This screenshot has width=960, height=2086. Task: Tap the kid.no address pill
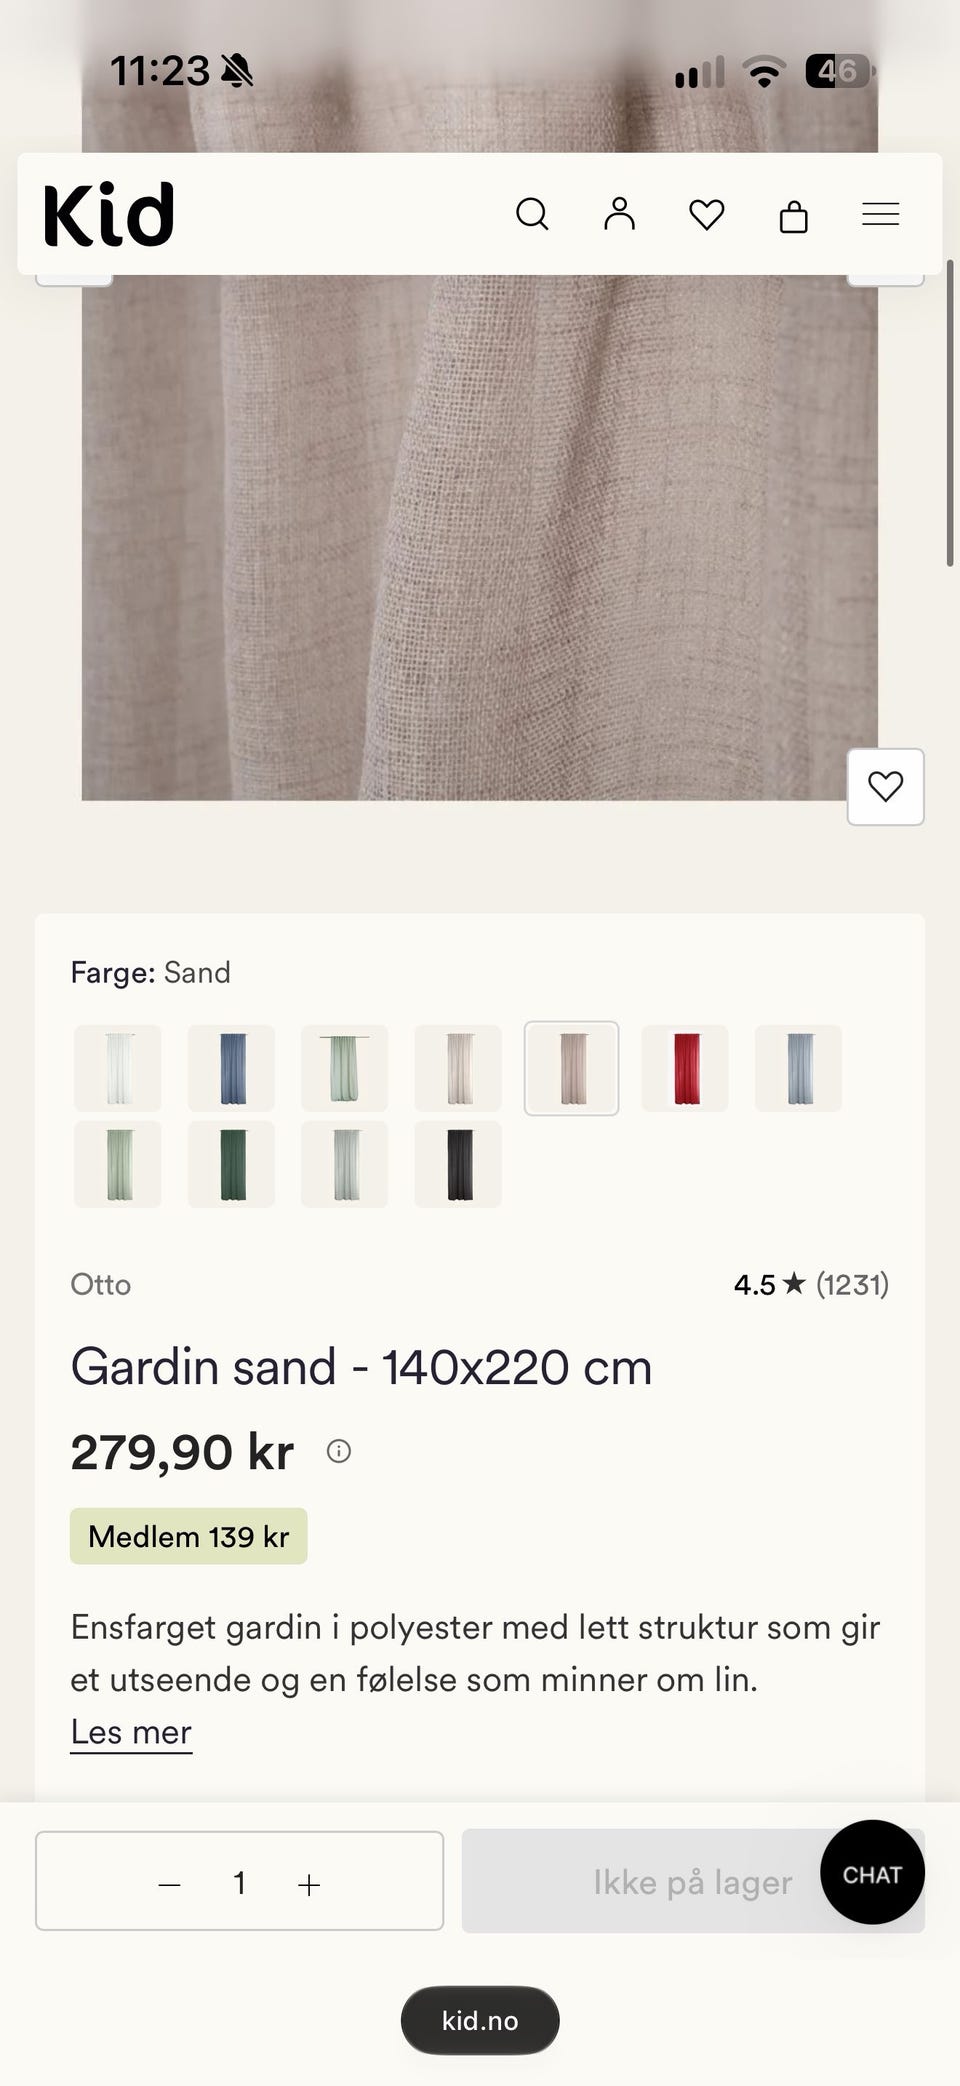[x=480, y=2020]
